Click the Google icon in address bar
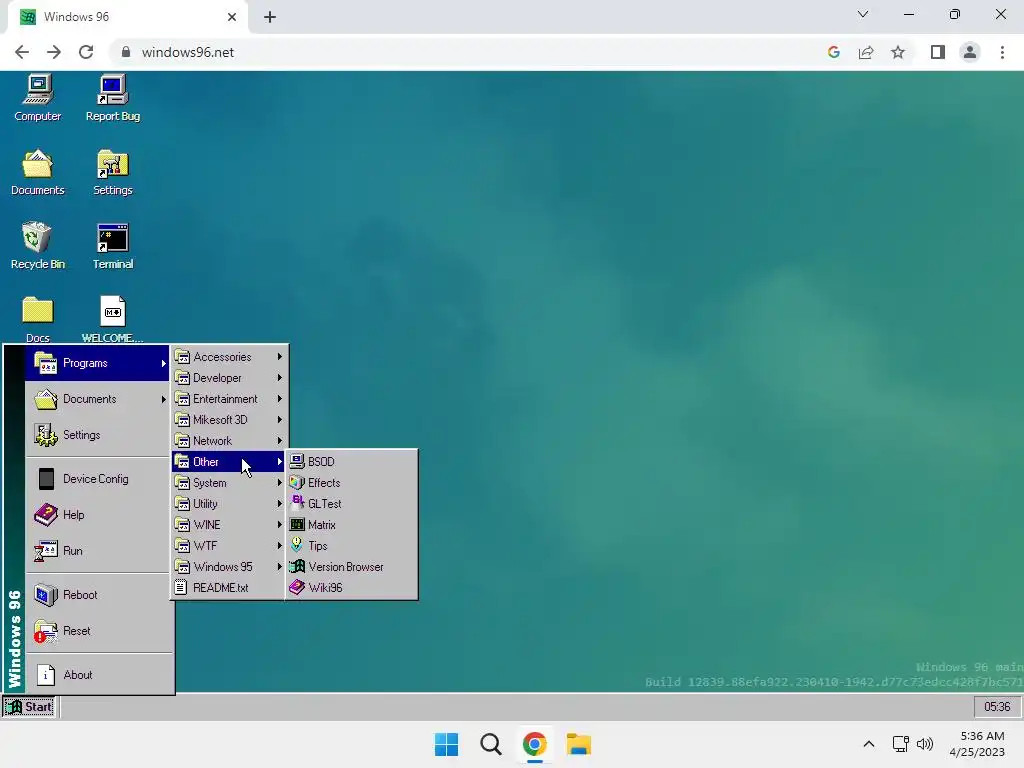 pyautogui.click(x=833, y=52)
